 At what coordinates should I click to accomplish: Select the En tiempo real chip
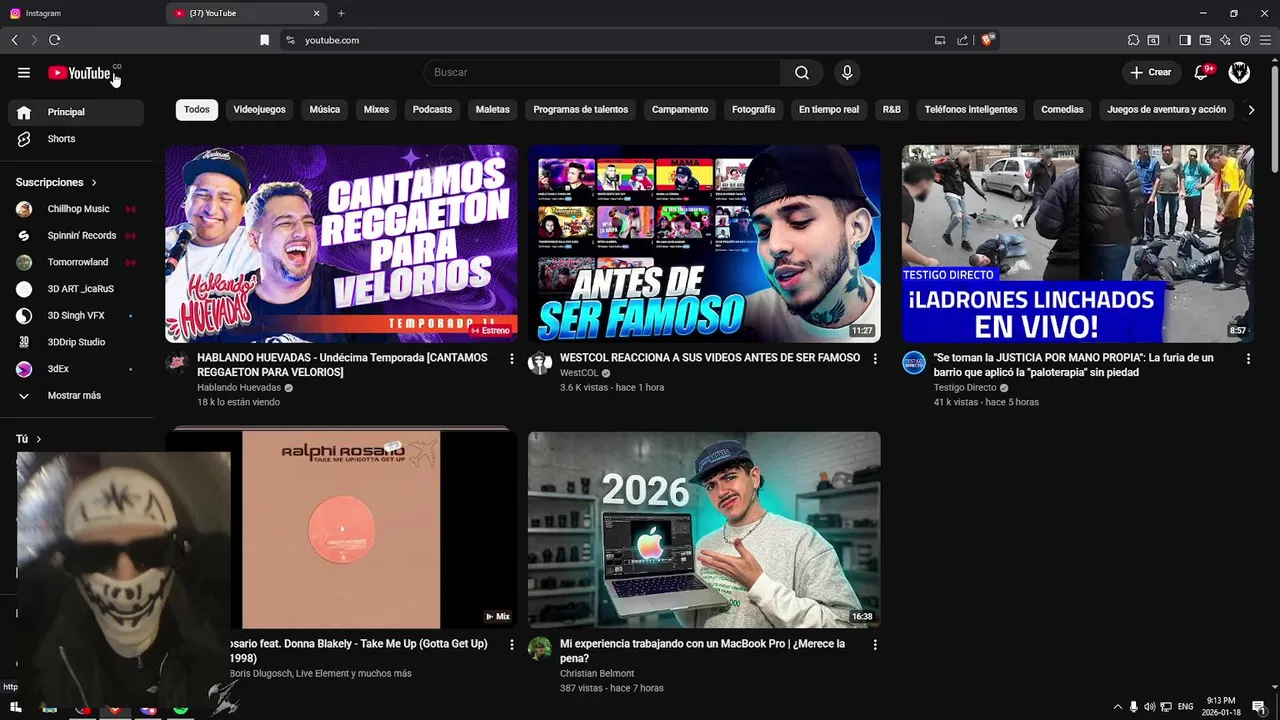pos(829,110)
